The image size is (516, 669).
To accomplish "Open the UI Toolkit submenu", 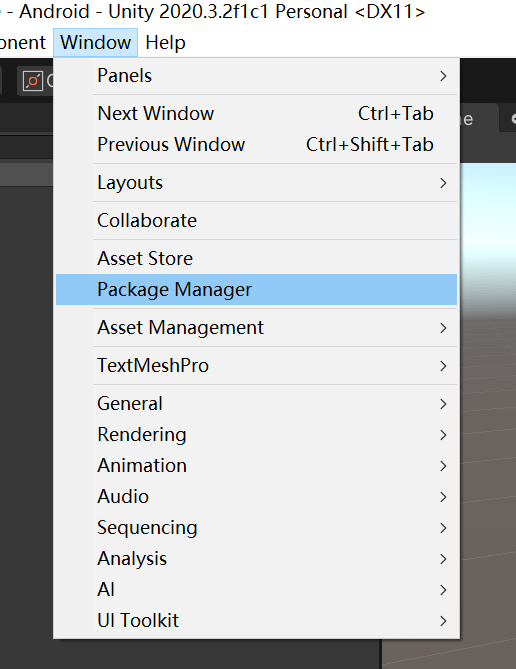I will click(x=256, y=621).
